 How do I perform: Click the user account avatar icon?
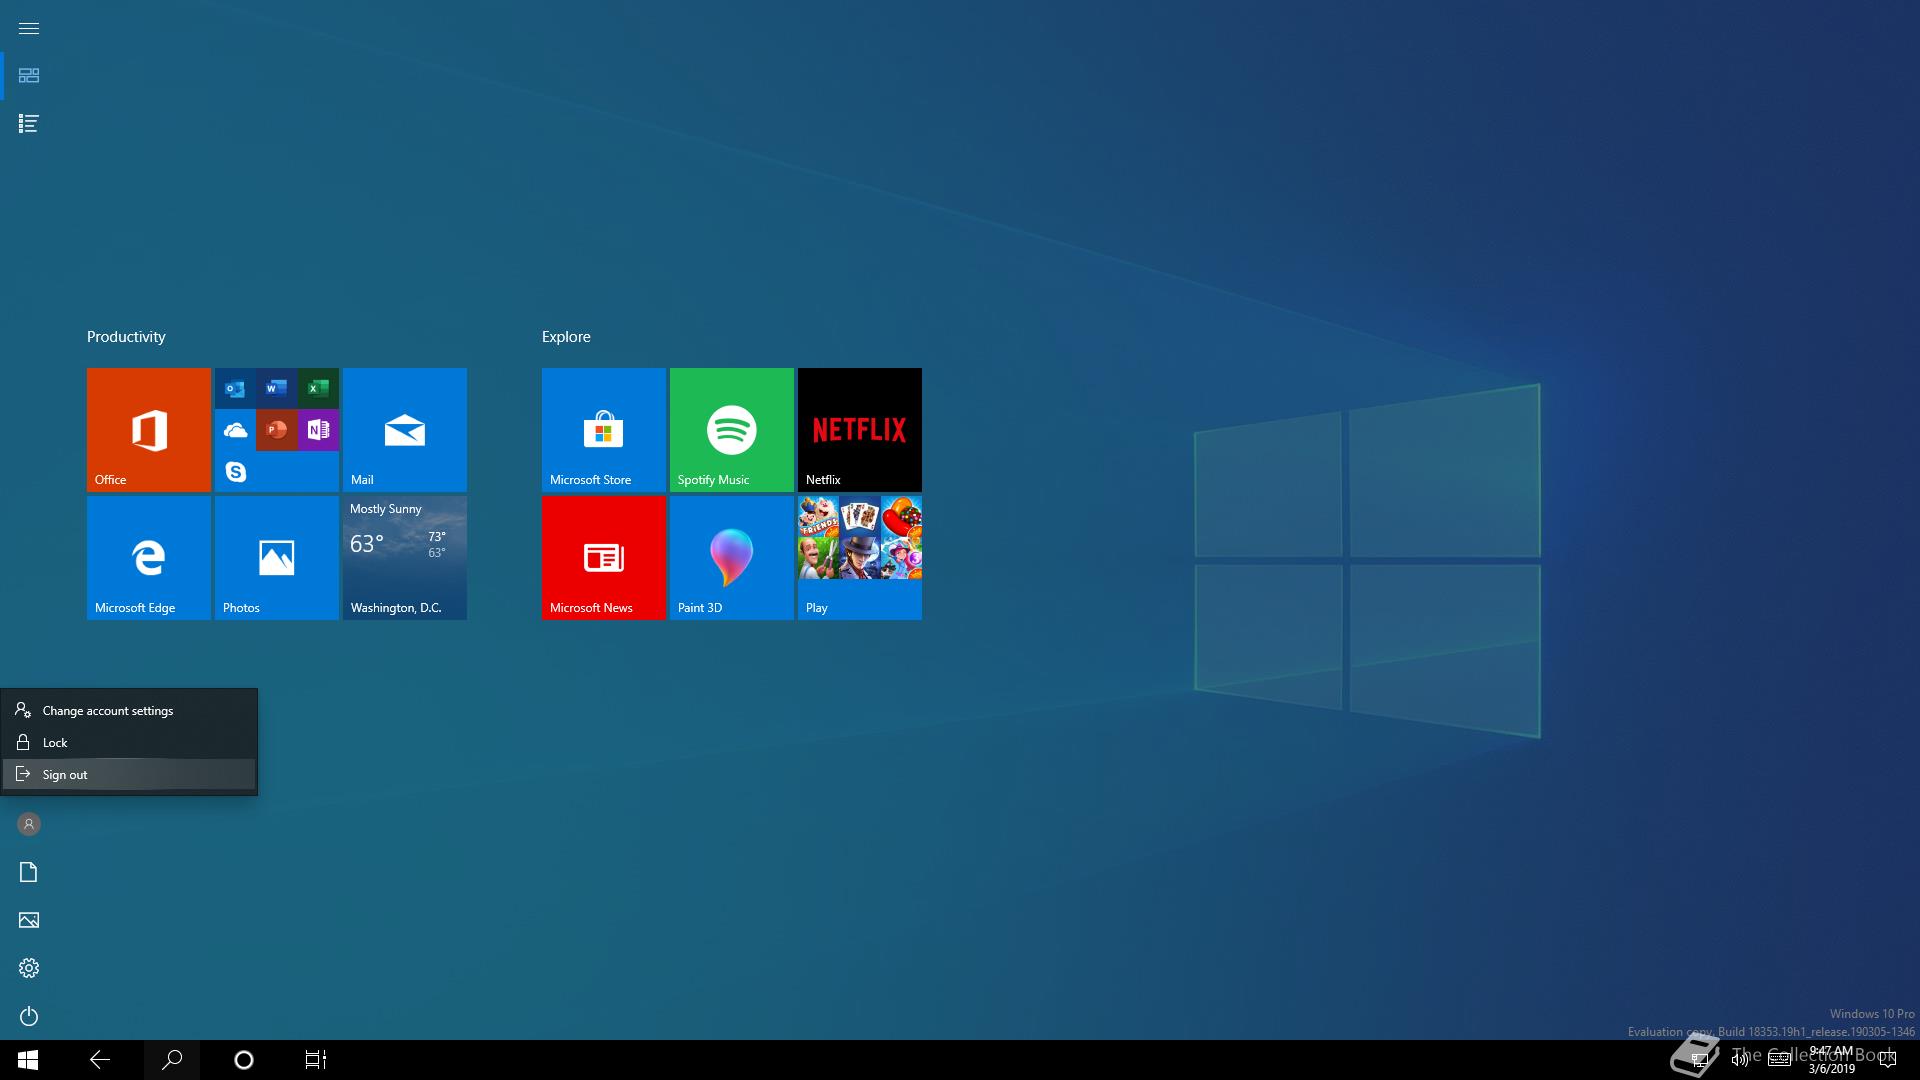(29, 824)
